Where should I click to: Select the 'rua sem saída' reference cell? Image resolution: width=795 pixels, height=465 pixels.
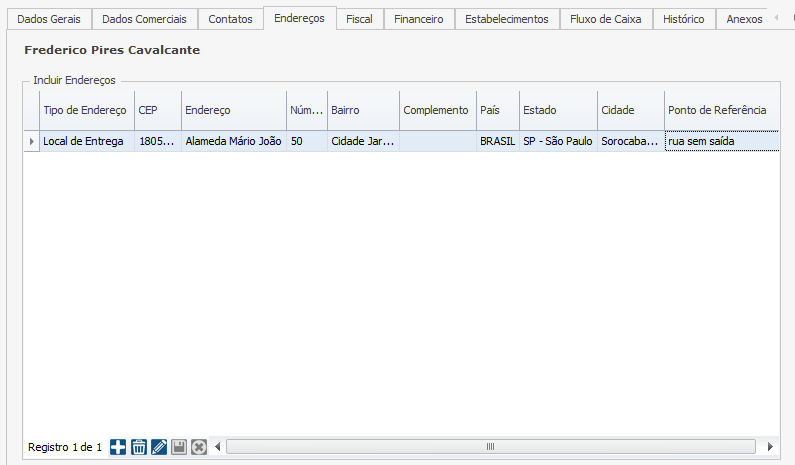(720, 142)
